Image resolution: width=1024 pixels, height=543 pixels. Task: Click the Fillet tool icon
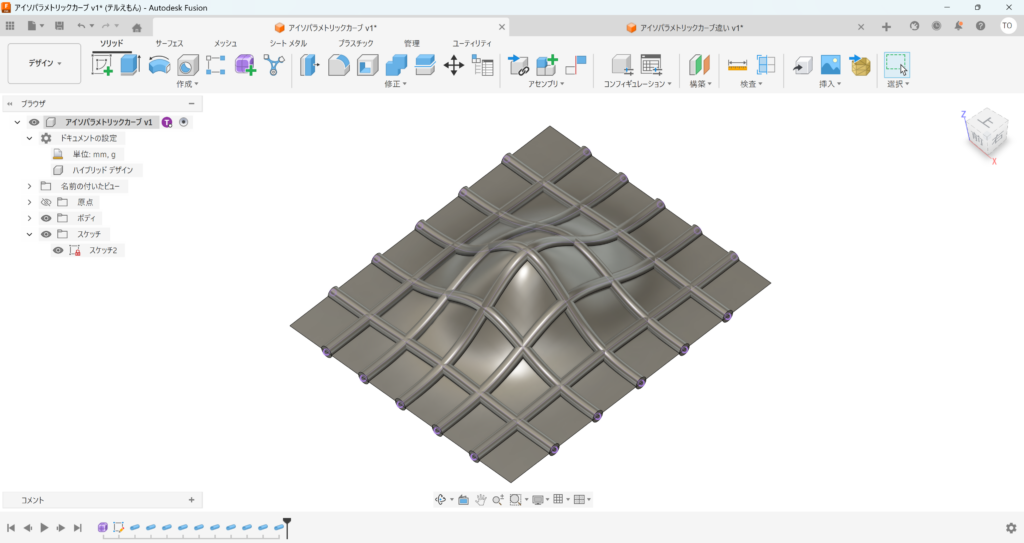coord(339,65)
